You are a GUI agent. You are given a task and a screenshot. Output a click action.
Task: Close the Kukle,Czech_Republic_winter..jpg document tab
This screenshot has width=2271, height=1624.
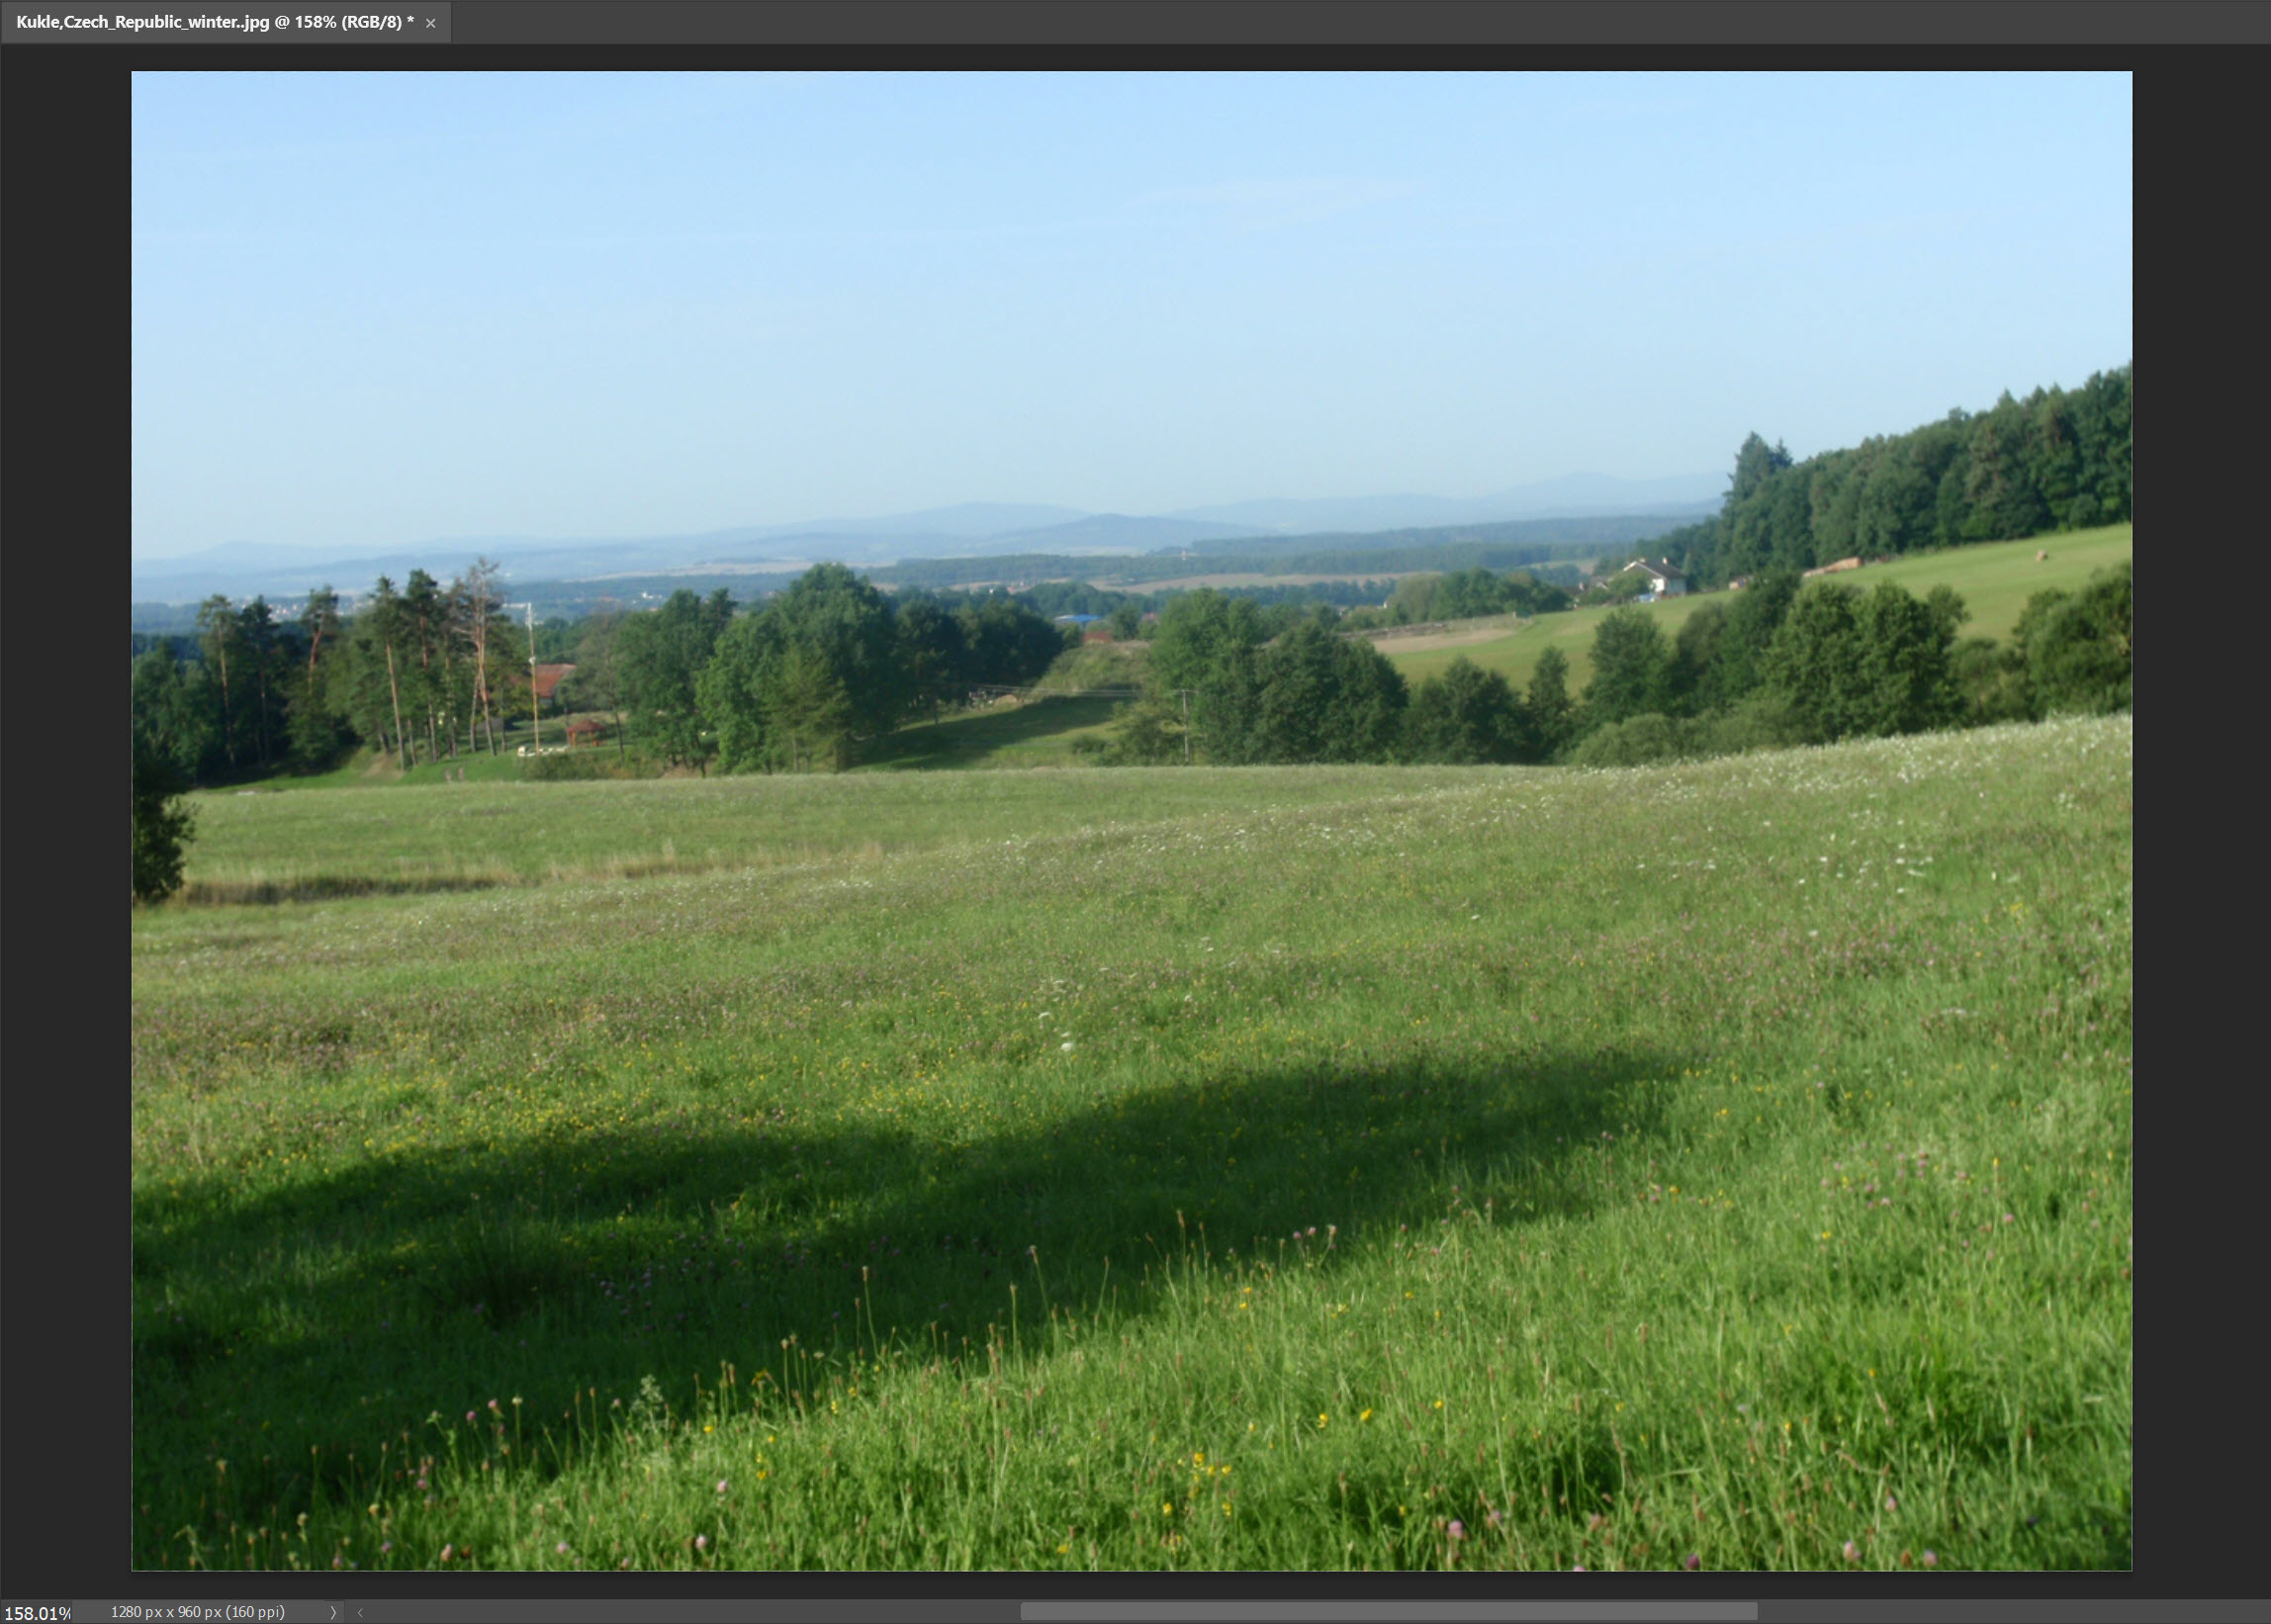pyautogui.click(x=430, y=23)
